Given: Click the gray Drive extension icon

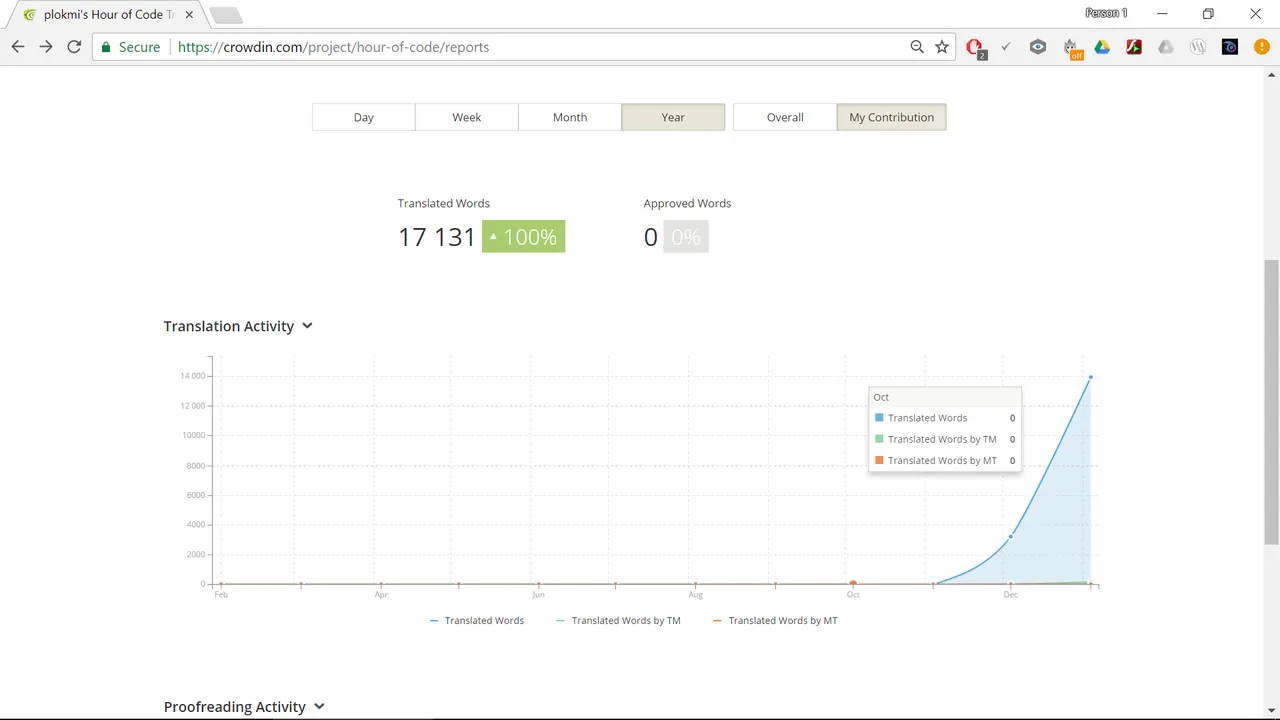Looking at the screenshot, I should point(1166,47).
